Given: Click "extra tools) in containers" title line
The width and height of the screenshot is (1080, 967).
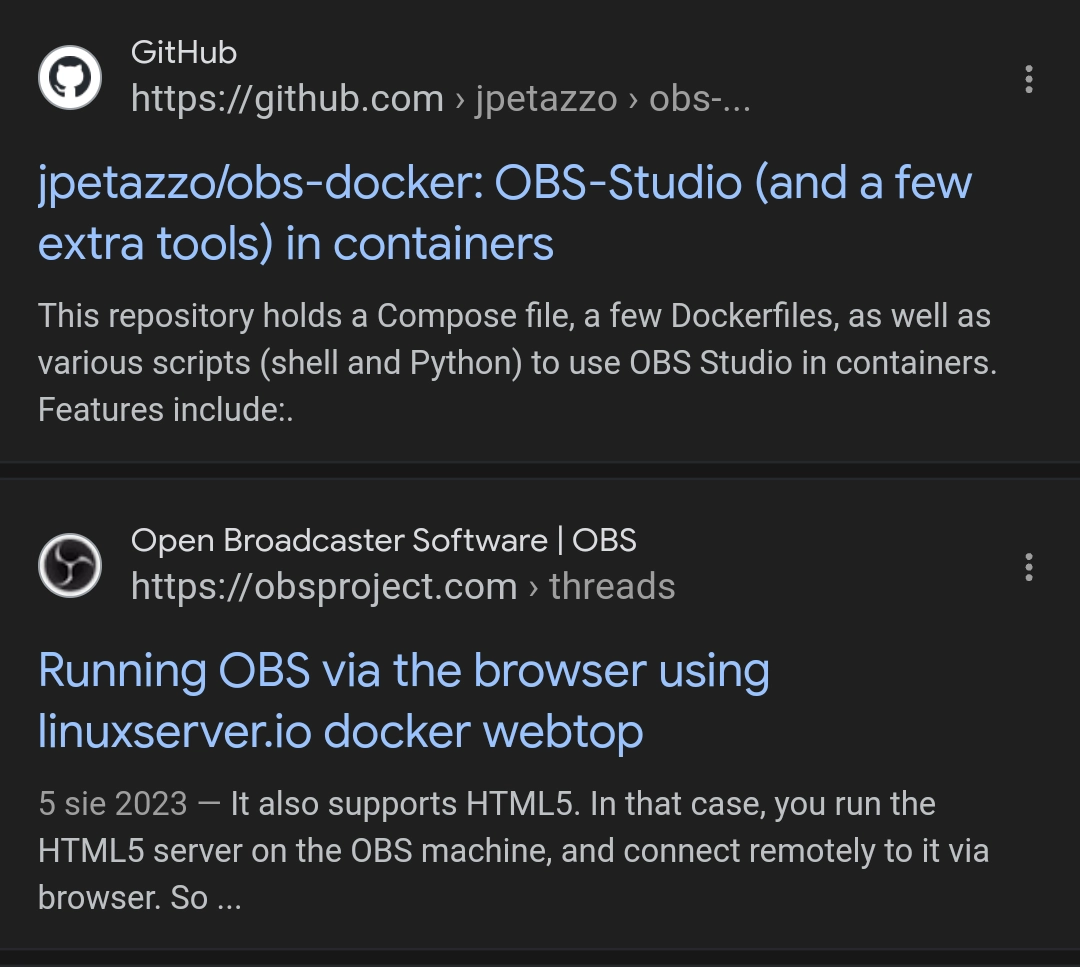Looking at the screenshot, I should [296, 244].
